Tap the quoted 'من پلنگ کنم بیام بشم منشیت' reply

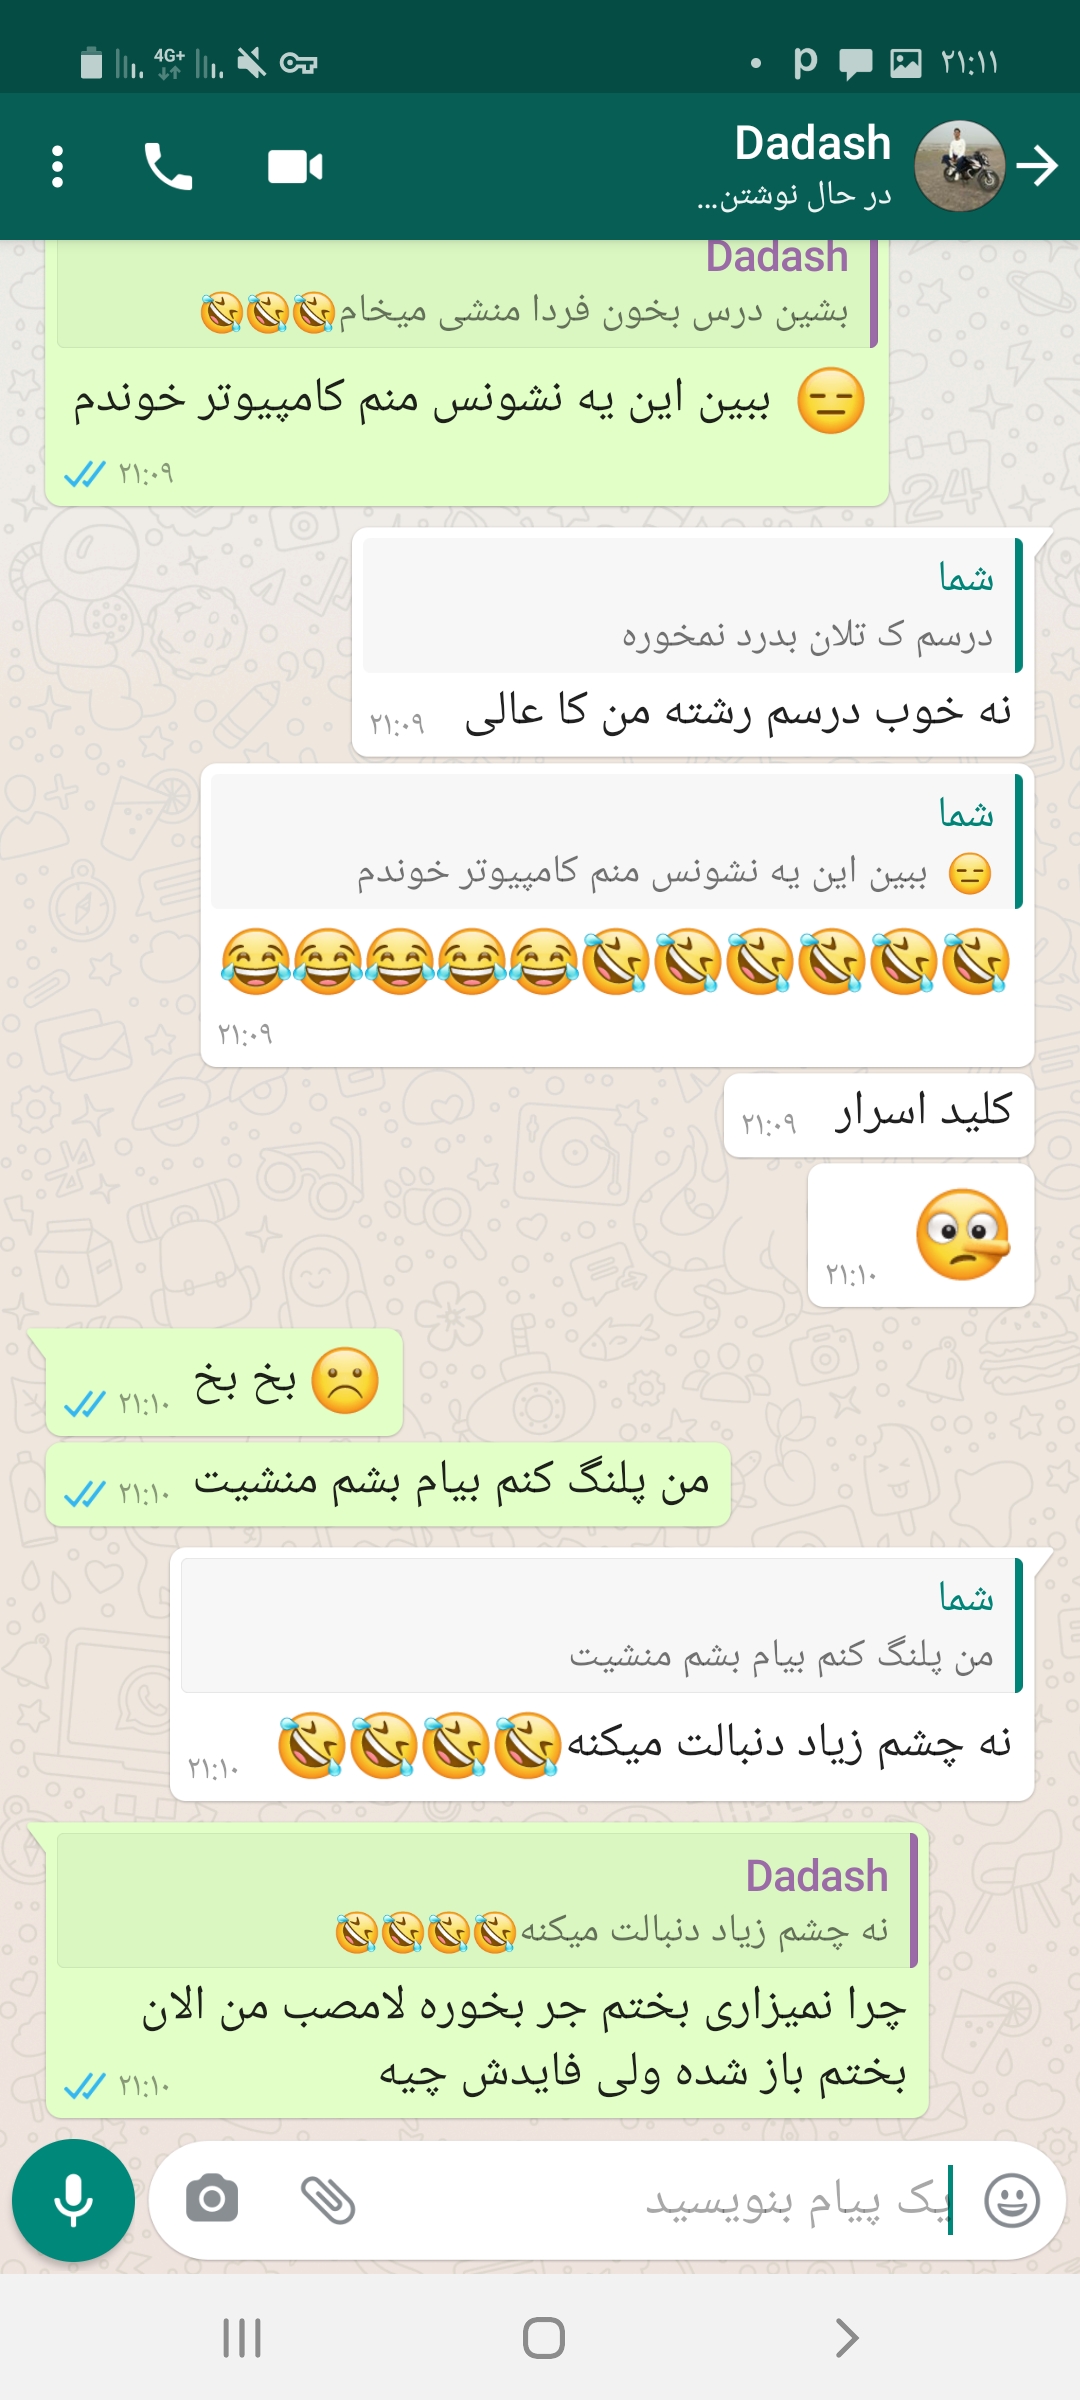pyautogui.click(x=602, y=1626)
